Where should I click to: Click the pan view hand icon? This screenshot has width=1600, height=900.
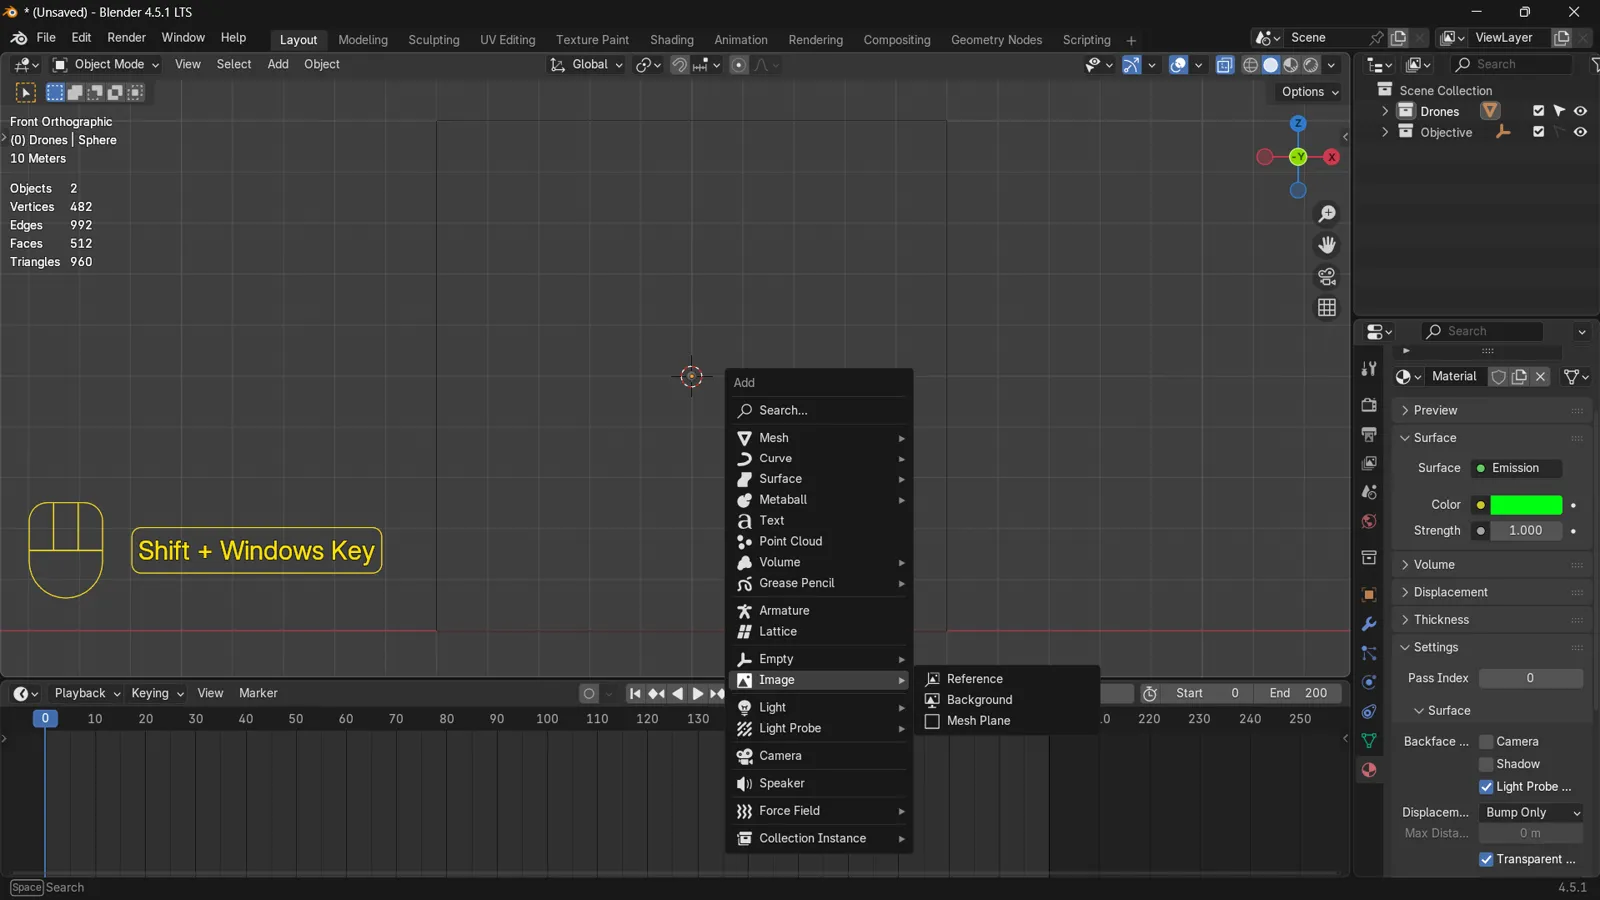[x=1327, y=245]
